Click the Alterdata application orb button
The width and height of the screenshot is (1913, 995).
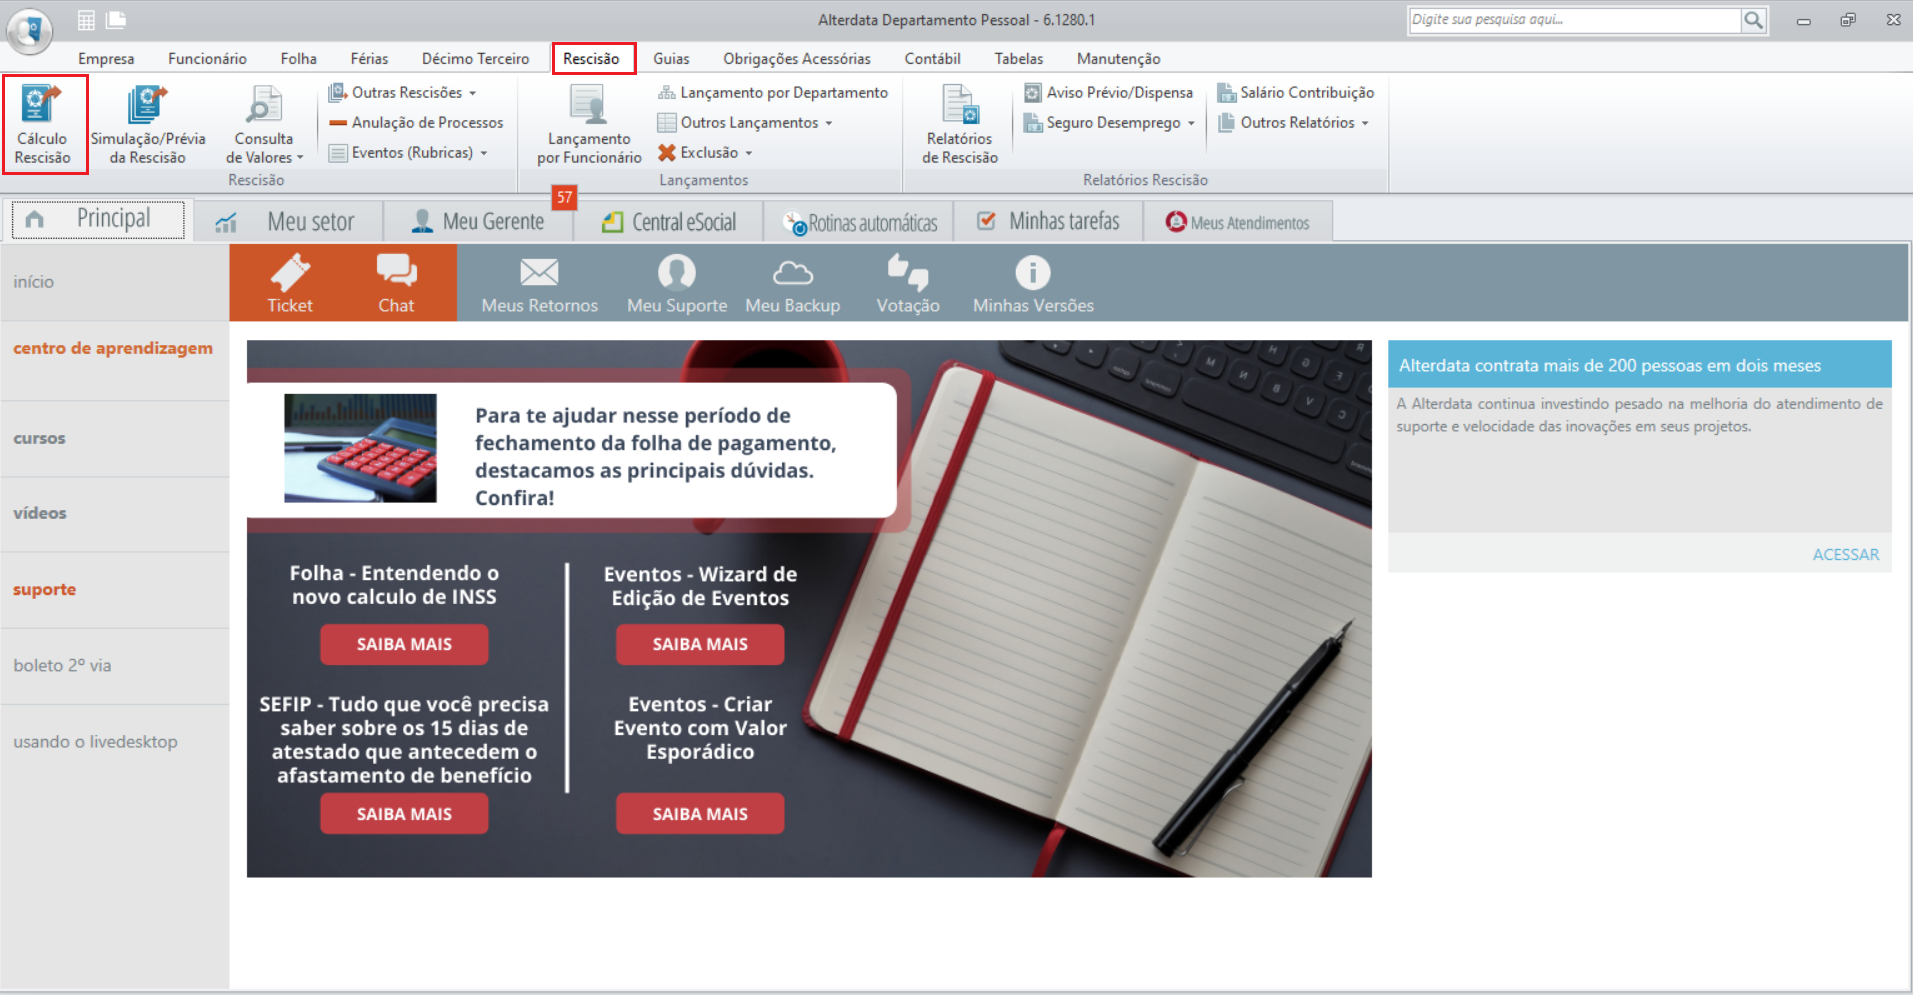tap(30, 30)
